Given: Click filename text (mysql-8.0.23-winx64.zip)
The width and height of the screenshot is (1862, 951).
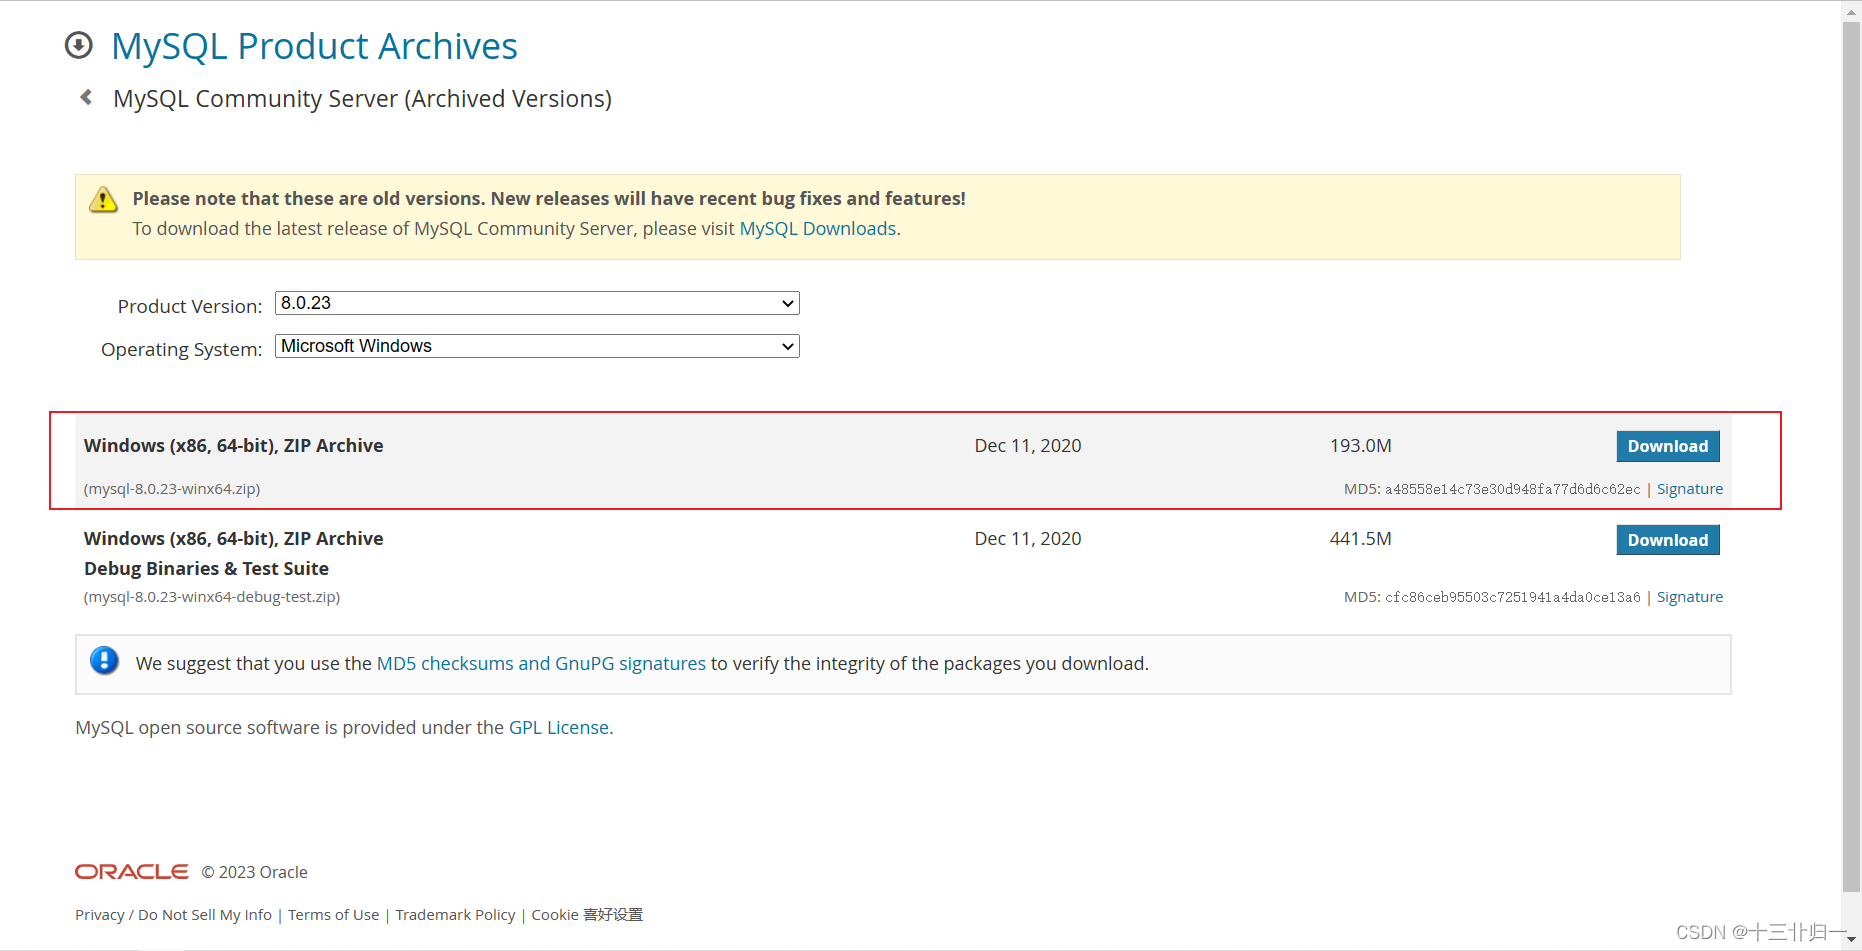Looking at the screenshot, I should tap(172, 489).
